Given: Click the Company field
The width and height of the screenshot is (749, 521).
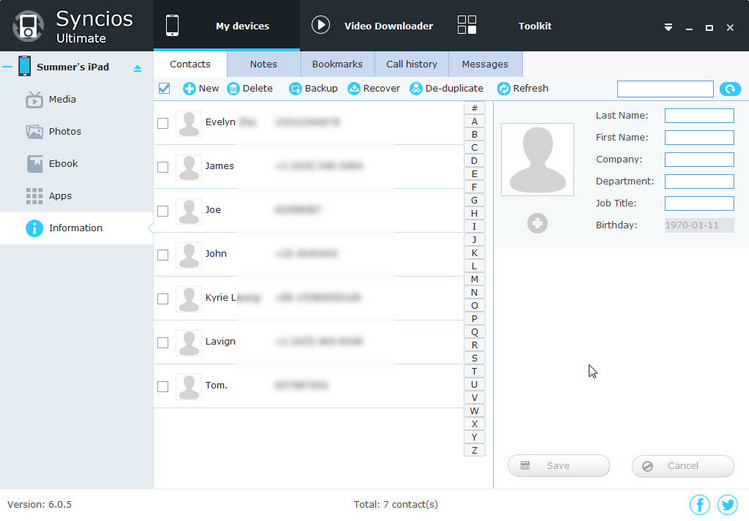Looking at the screenshot, I should point(699,159).
